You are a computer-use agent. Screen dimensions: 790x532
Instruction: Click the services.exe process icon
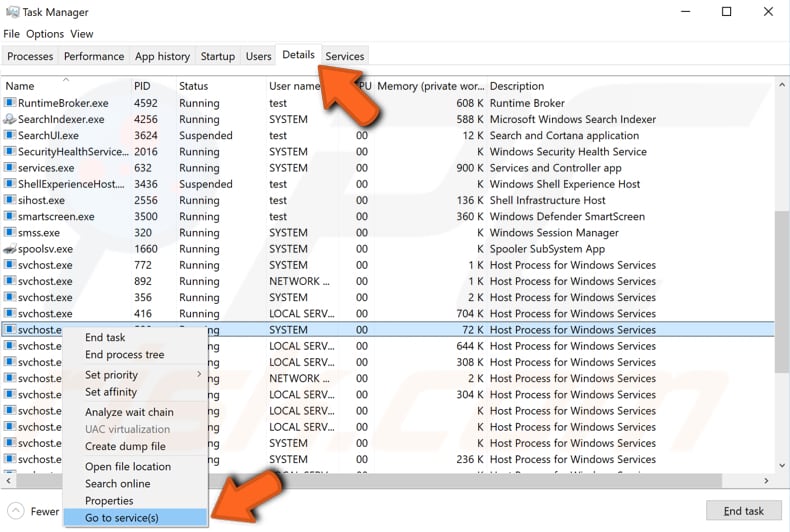(10, 167)
